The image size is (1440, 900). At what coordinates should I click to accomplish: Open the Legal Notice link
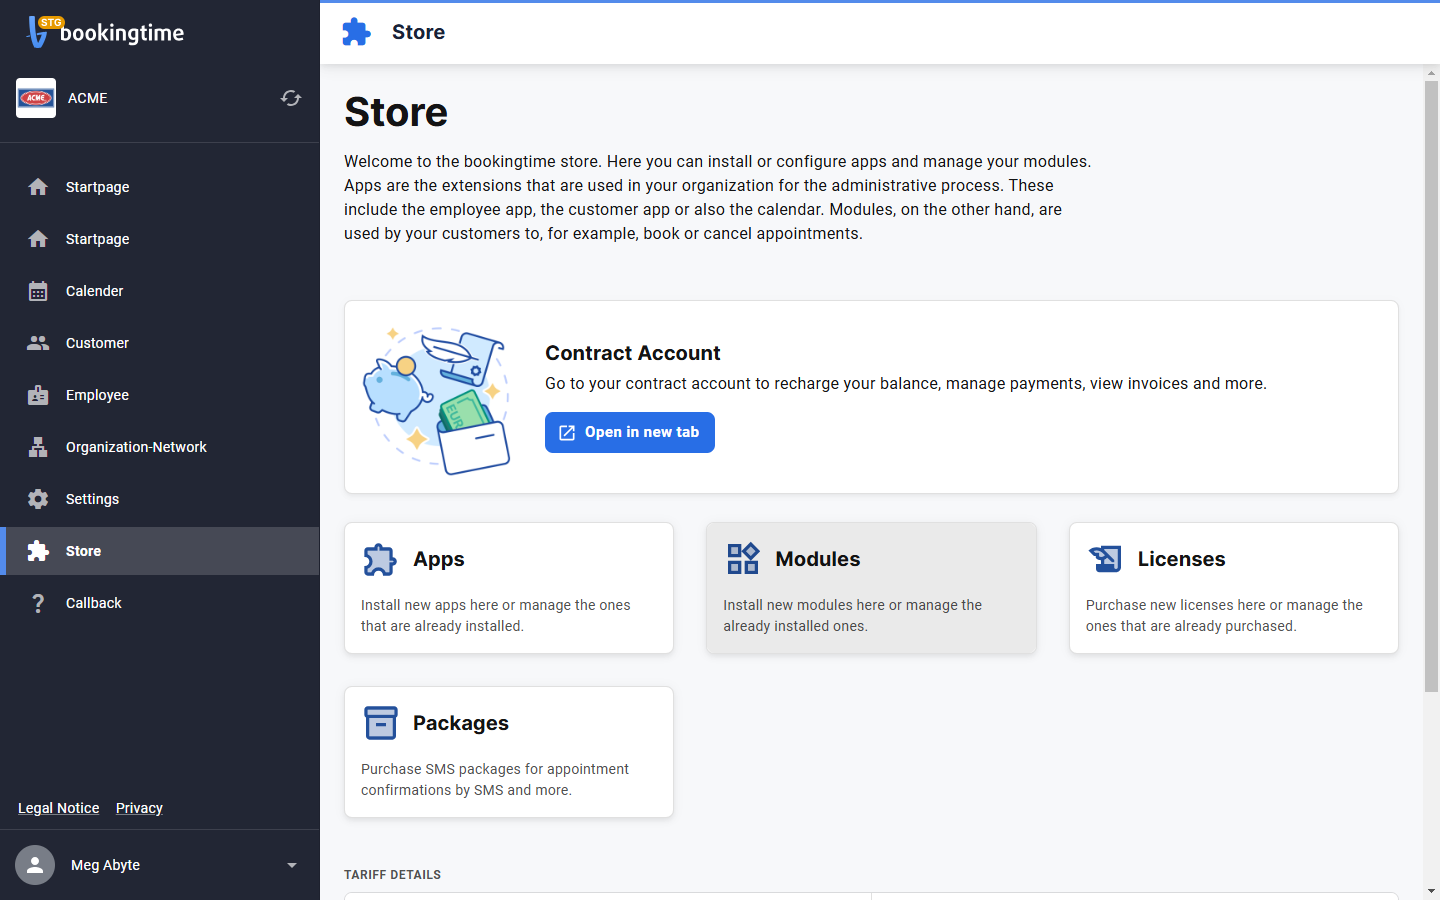click(x=59, y=808)
